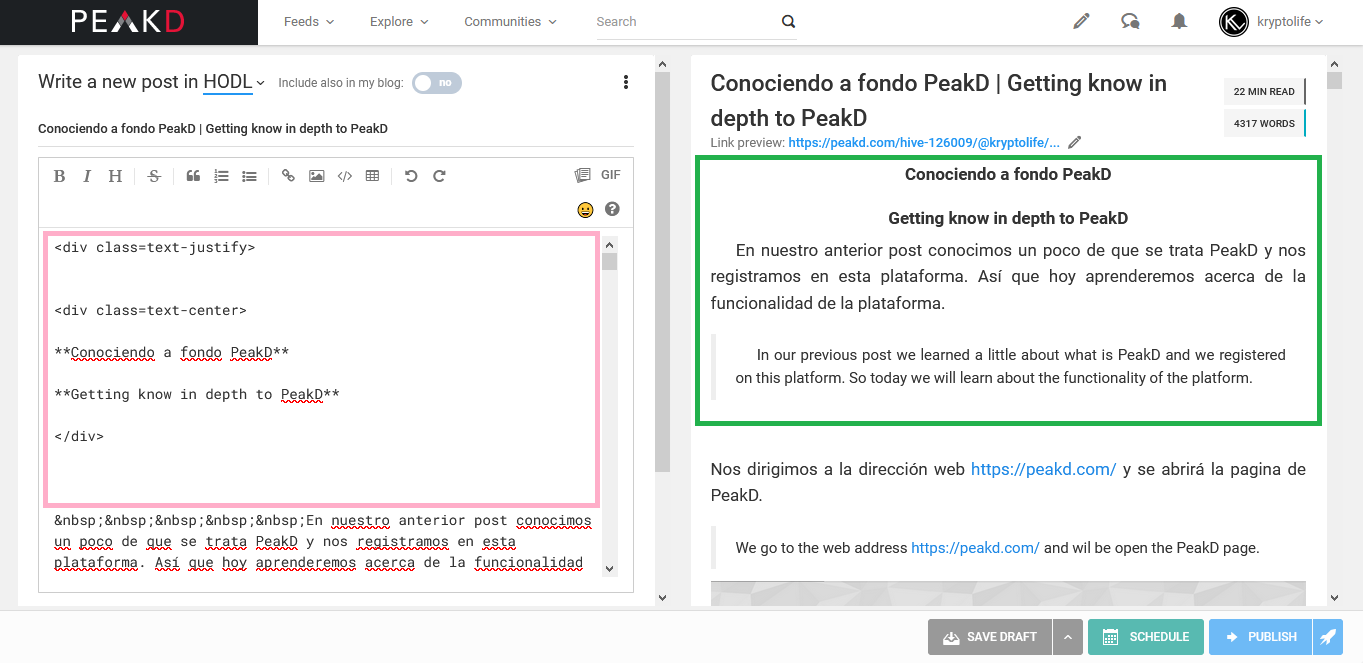Click the search magnifier icon
The image size is (1363, 663).
coord(788,22)
